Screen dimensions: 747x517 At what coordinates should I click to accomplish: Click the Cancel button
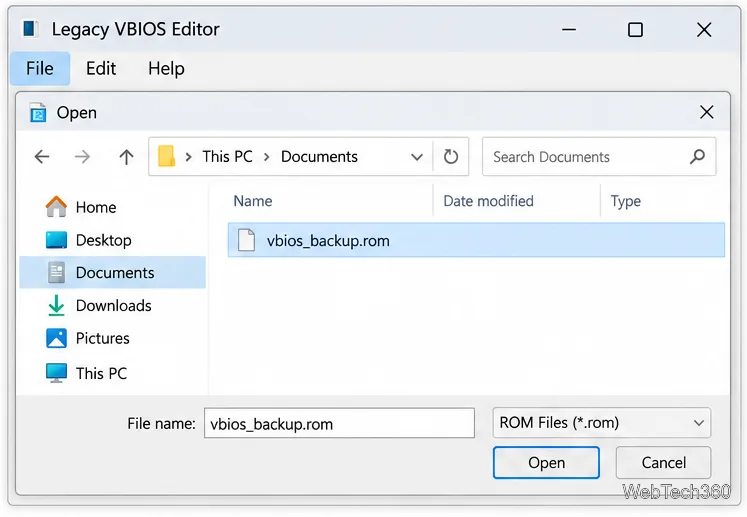tap(664, 463)
